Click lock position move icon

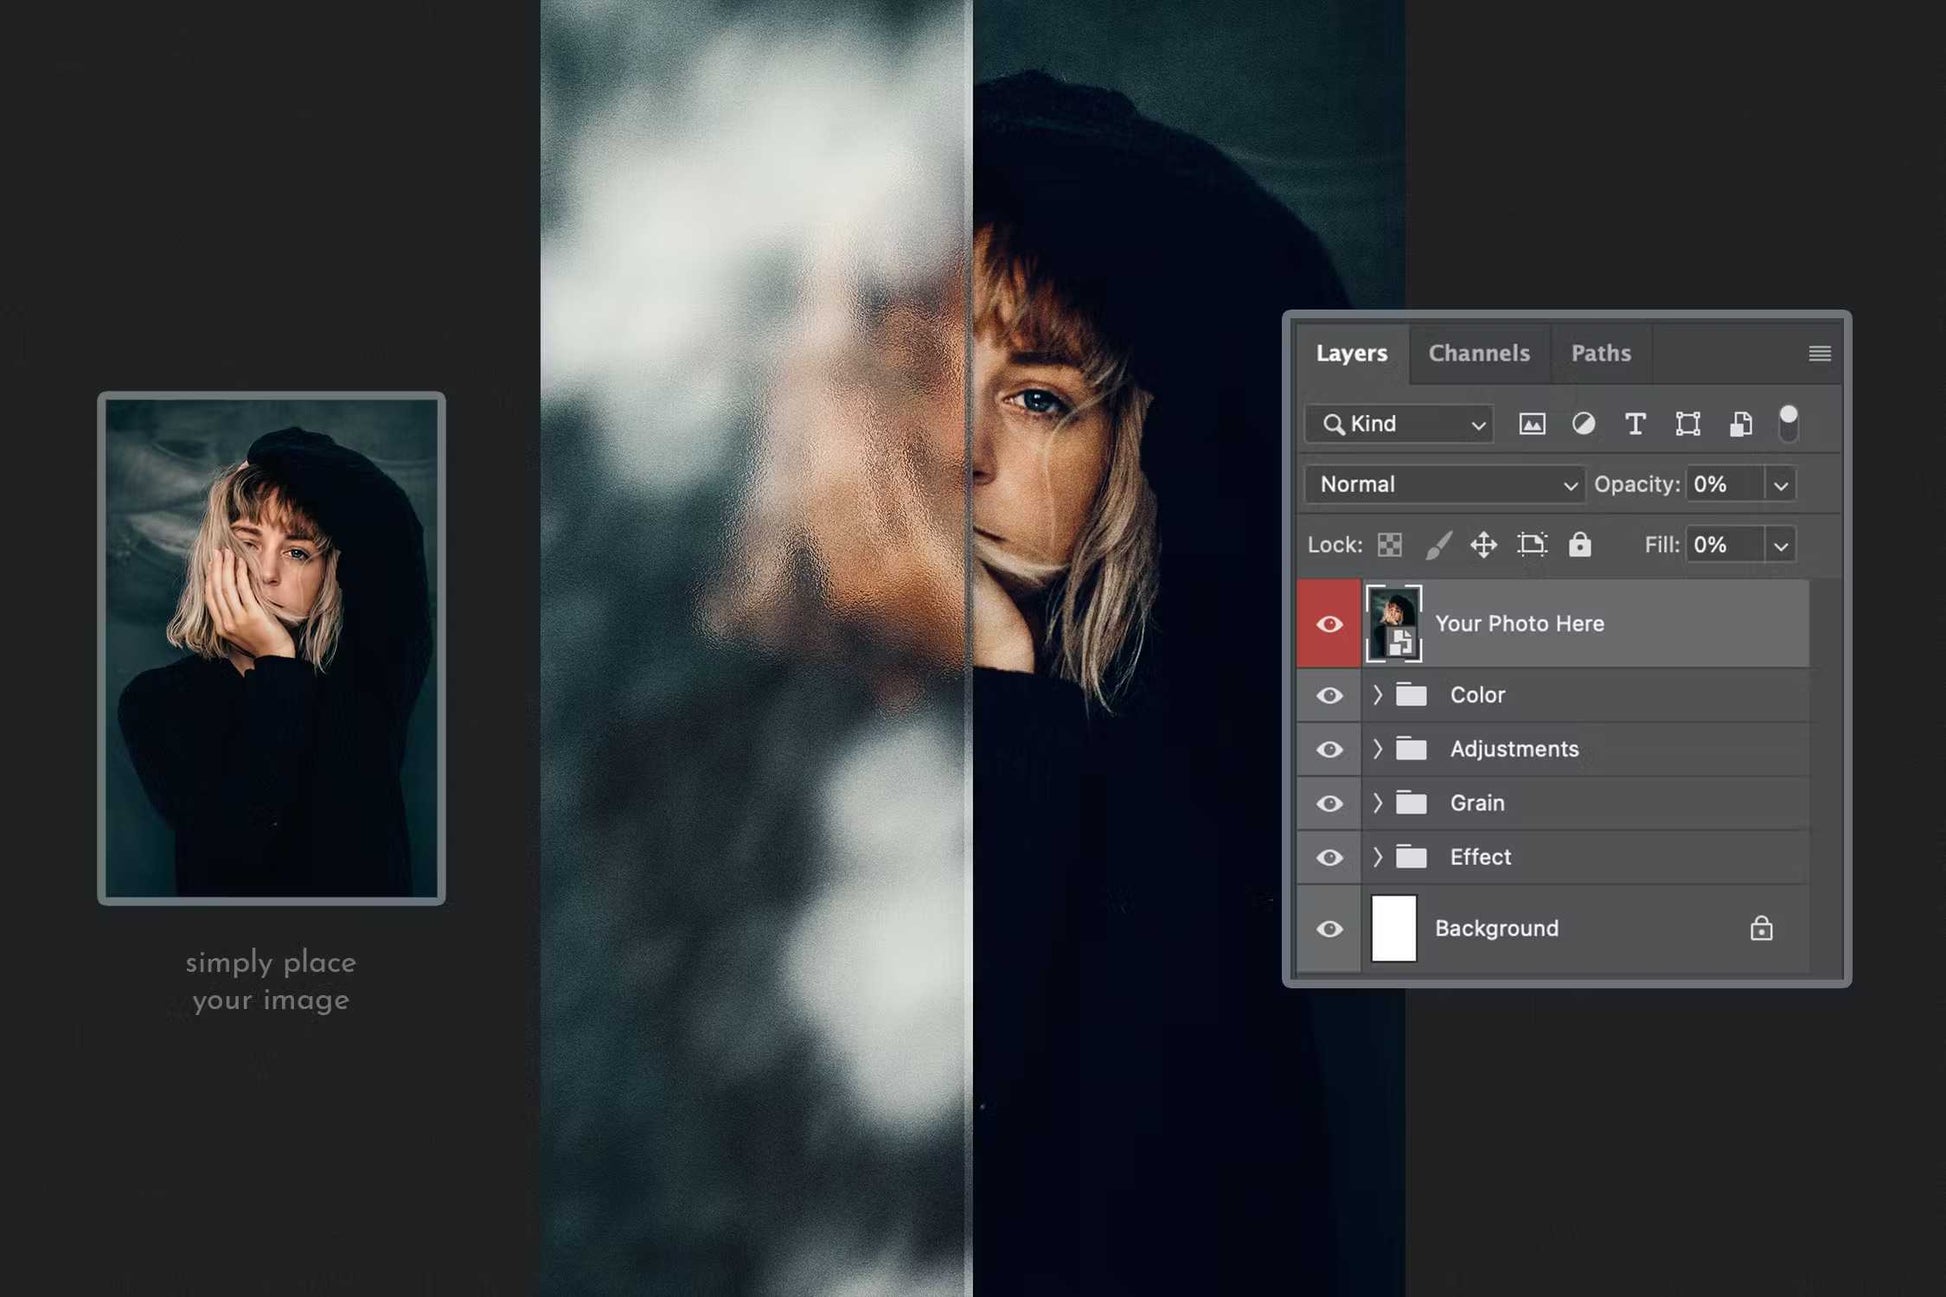(1483, 545)
